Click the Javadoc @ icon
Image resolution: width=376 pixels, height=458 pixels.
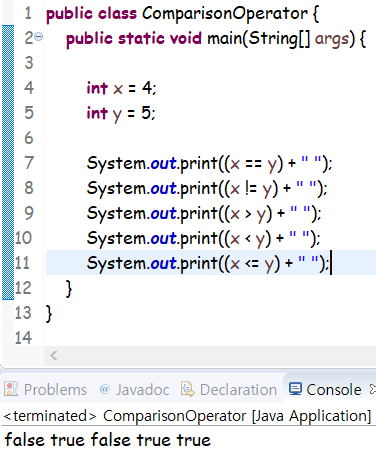(x=105, y=389)
